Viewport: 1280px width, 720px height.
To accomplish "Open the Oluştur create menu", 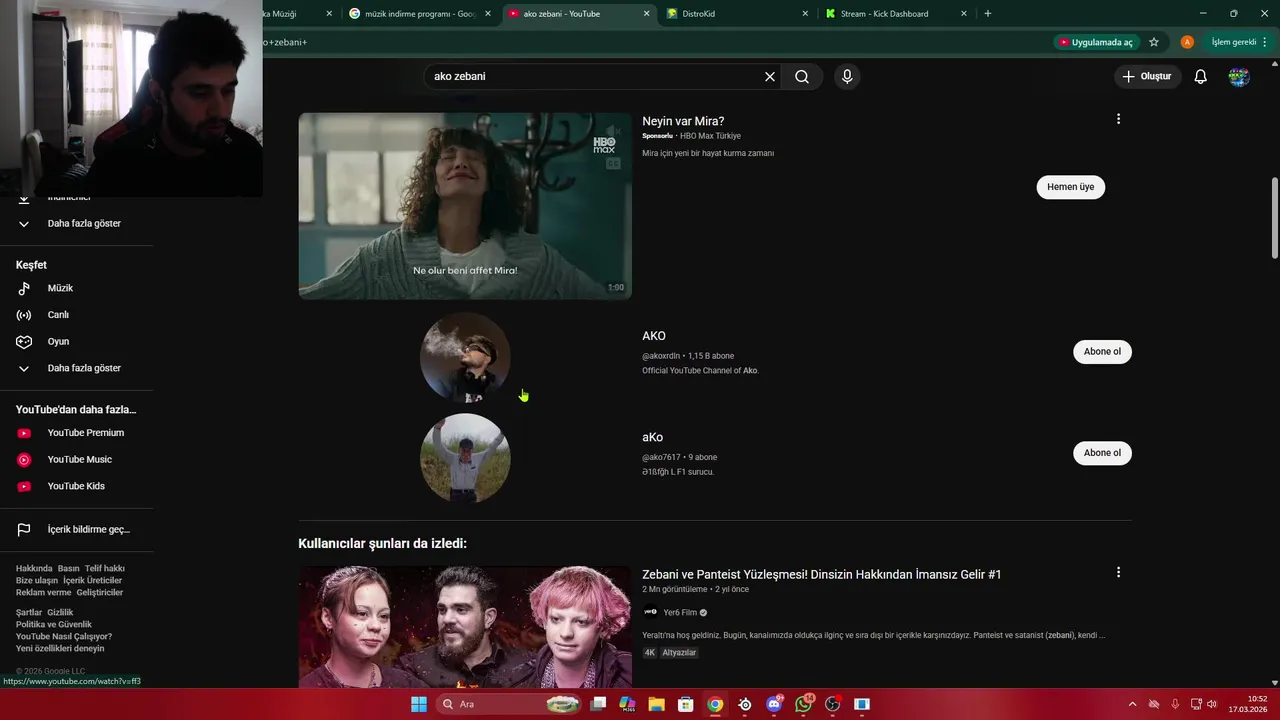I will pos(1148,76).
